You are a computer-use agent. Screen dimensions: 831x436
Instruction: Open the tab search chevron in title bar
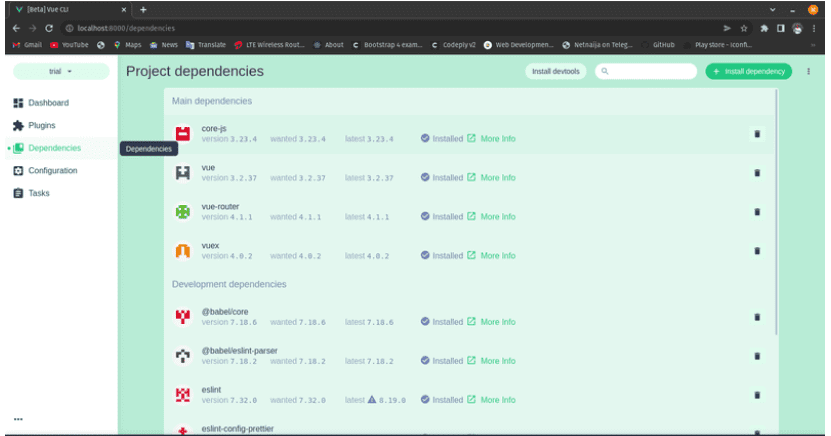(773, 10)
